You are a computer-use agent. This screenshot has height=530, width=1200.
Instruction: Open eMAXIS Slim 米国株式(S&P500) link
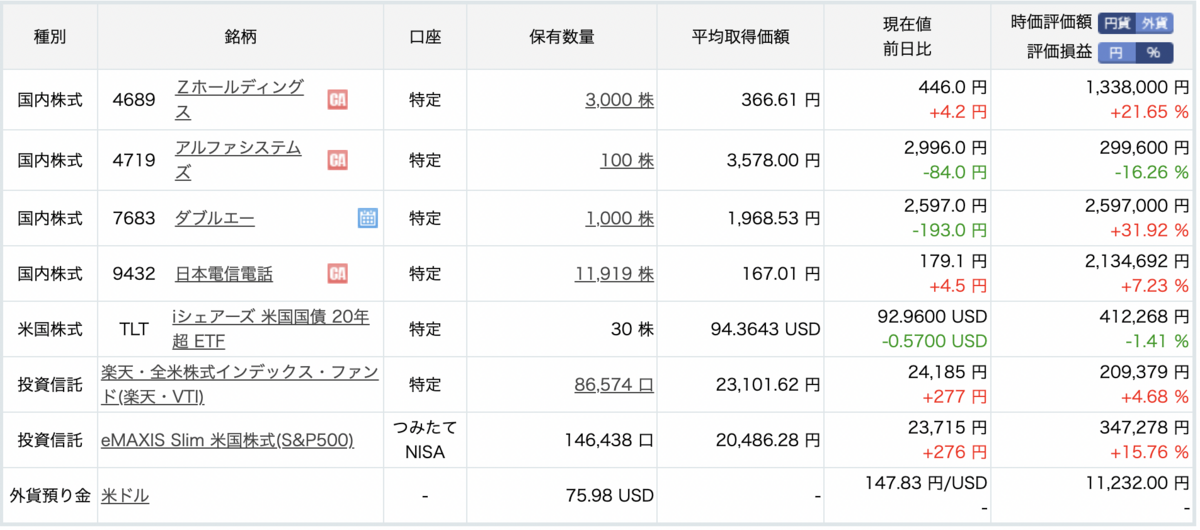point(227,440)
